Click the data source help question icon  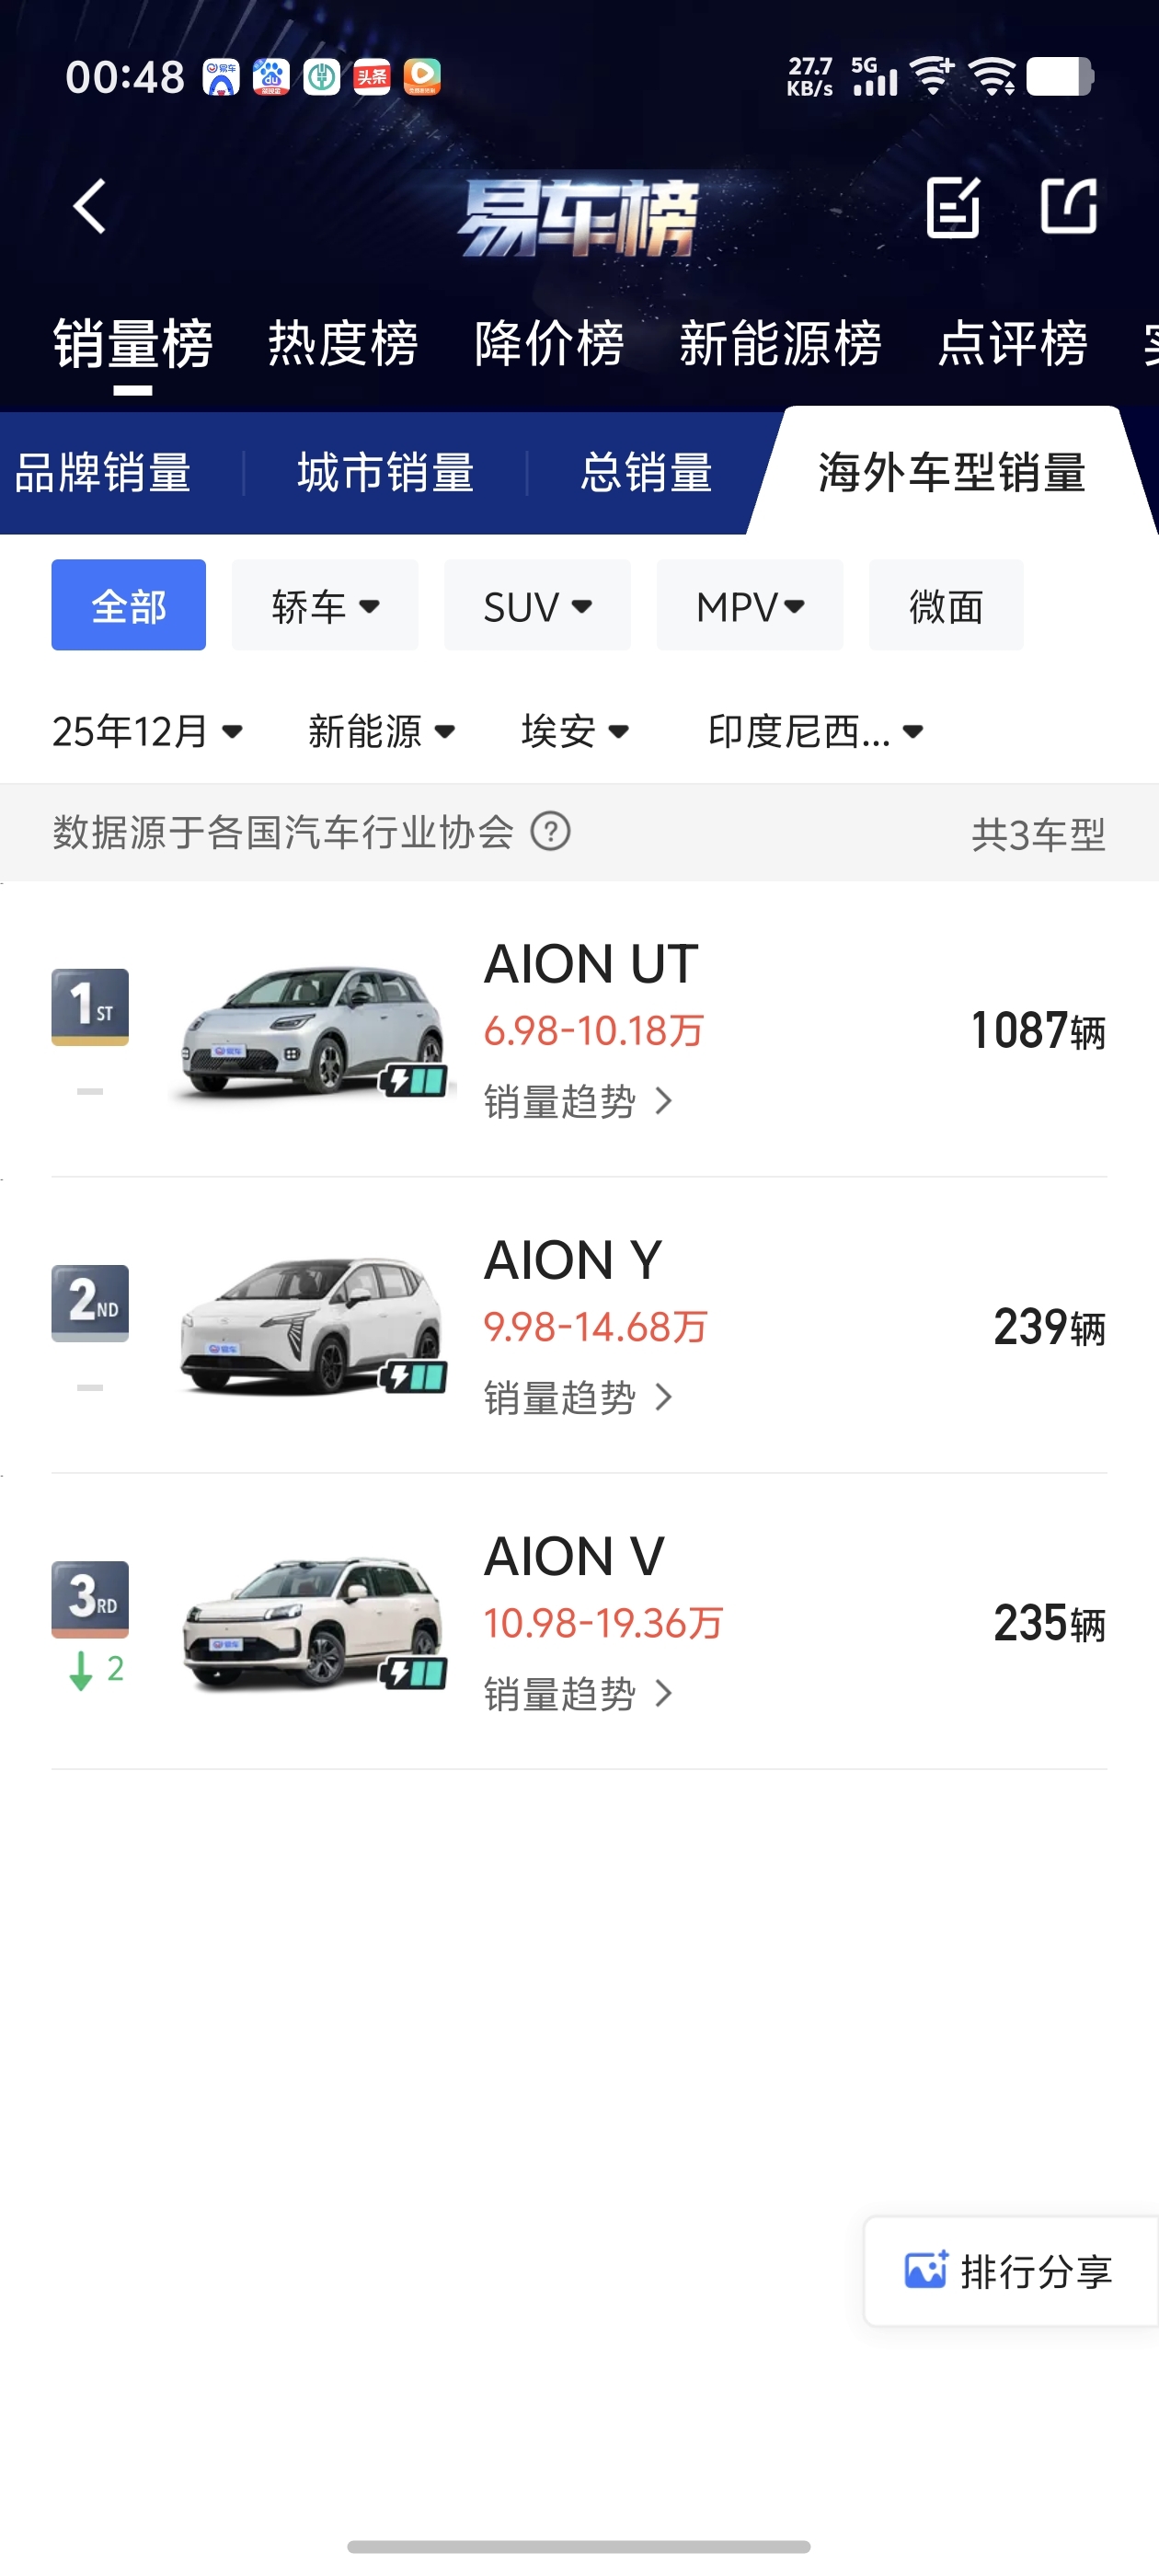550,831
